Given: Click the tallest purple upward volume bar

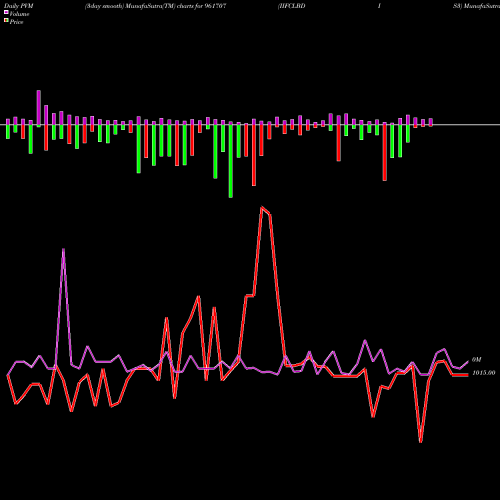Looking at the screenshot, I should (39, 107).
